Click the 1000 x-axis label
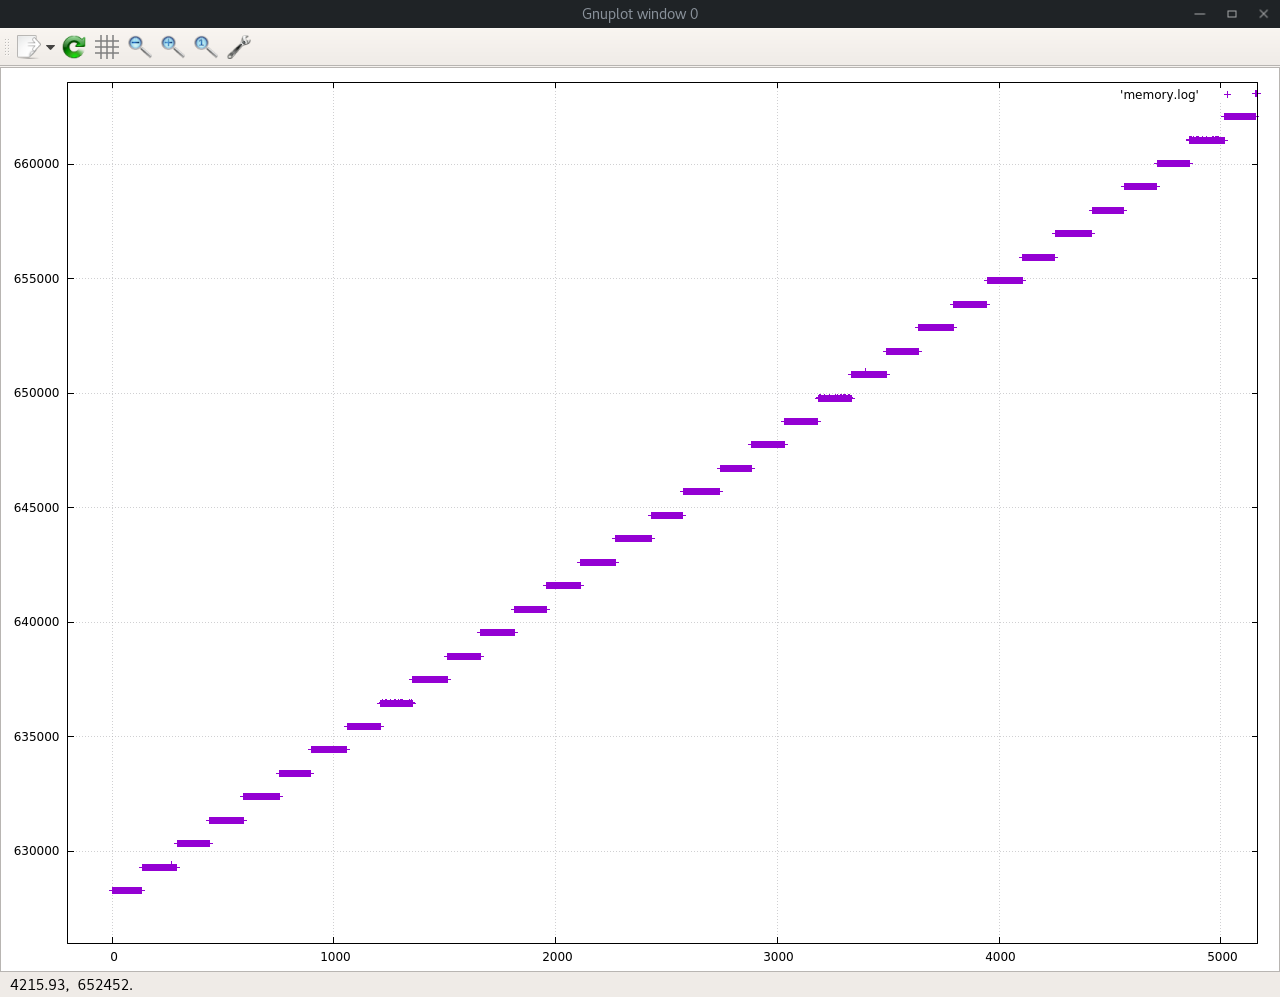This screenshot has width=1280, height=997. [335, 957]
